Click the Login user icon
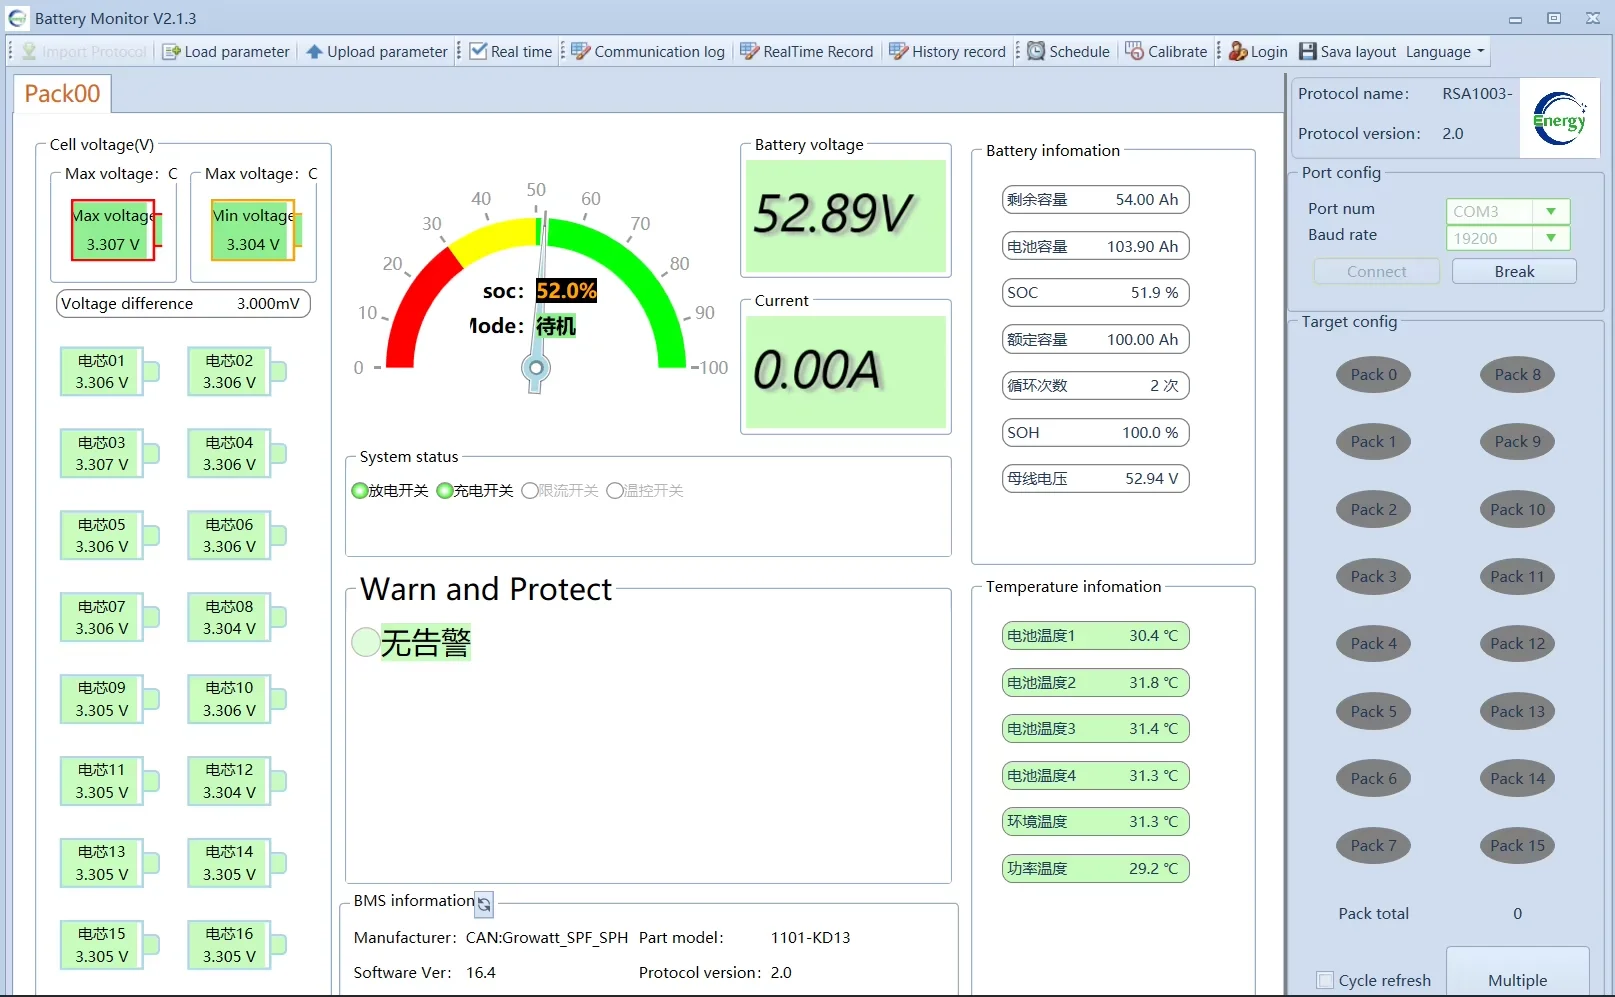The width and height of the screenshot is (1615, 997). pos(1238,52)
